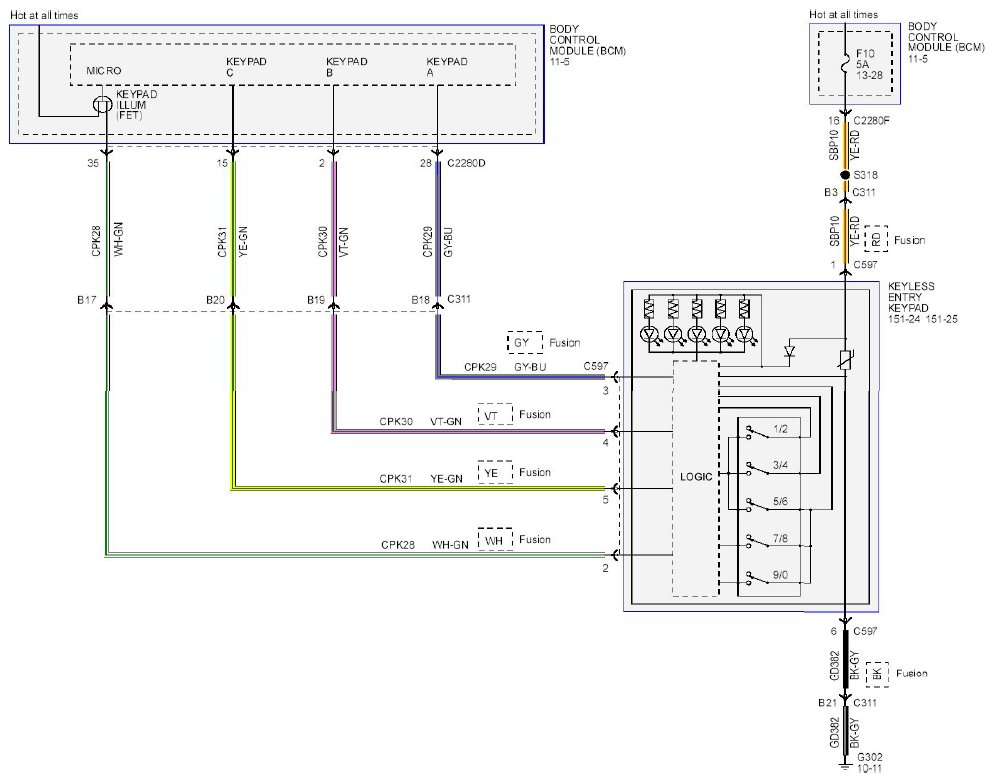Click the 7/8 keypad switch symbol
Image resolution: width=994 pixels, height=782 pixels.
[x=756, y=542]
